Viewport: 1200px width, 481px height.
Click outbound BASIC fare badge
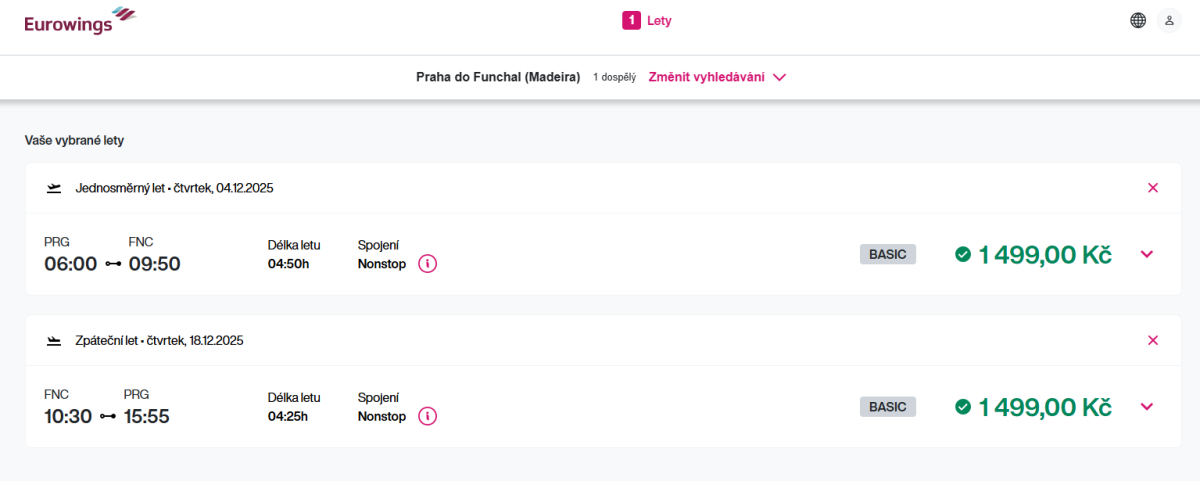coord(887,254)
